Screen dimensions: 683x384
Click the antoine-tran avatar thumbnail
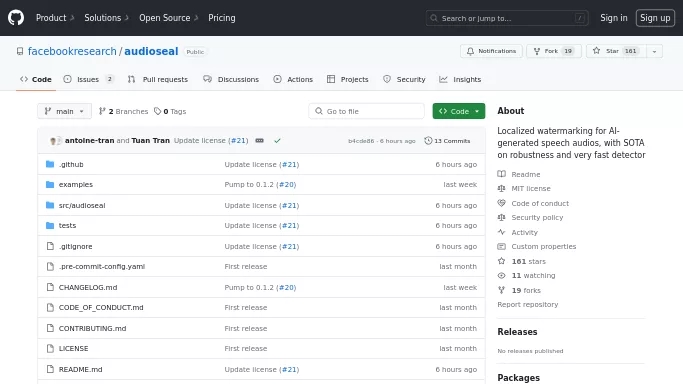click(x=54, y=141)
